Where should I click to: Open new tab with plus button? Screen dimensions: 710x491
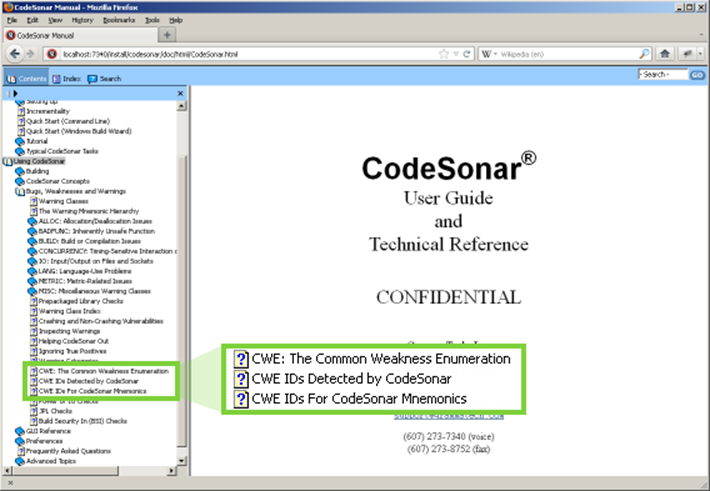click(167, 35)
